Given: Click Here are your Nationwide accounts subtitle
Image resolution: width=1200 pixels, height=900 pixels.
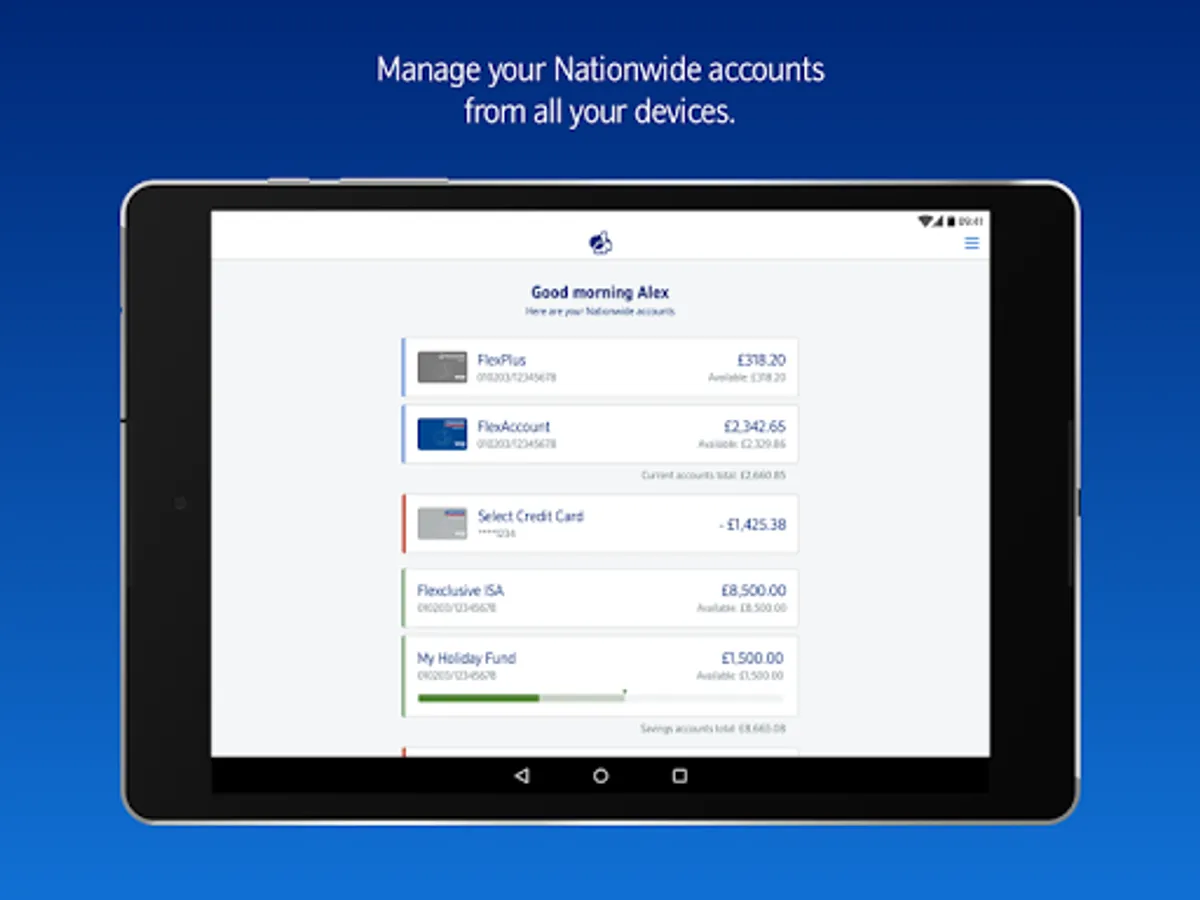Looking at the screenshot, I should click(600, 312).
